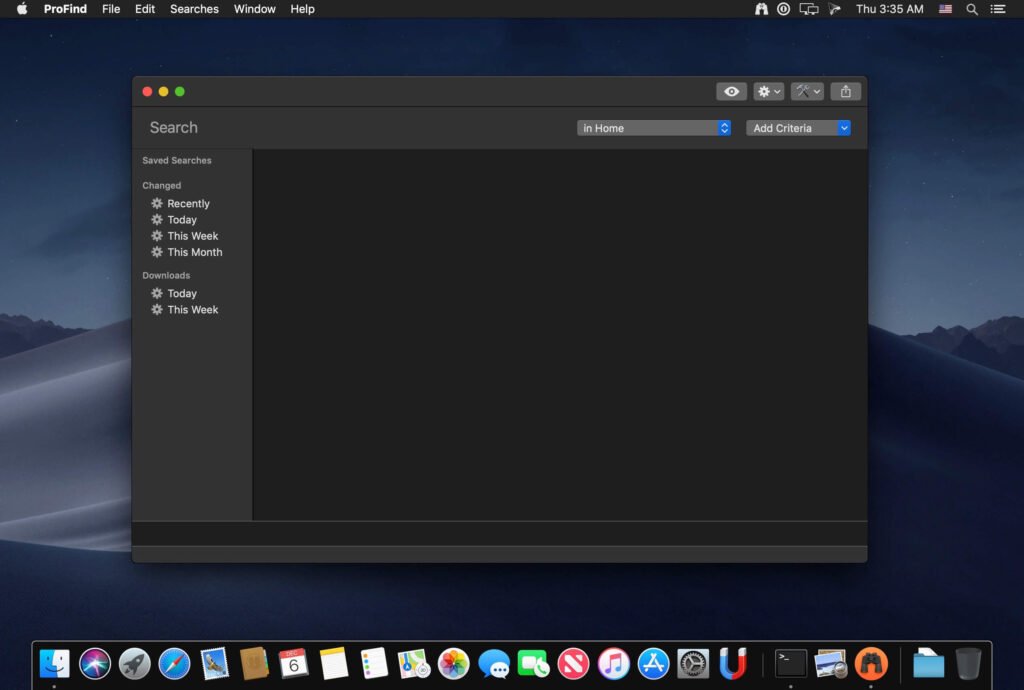Screen dimensions: 1024x690
Task: Select the Recently saved search
Action: tap(189, 203)
